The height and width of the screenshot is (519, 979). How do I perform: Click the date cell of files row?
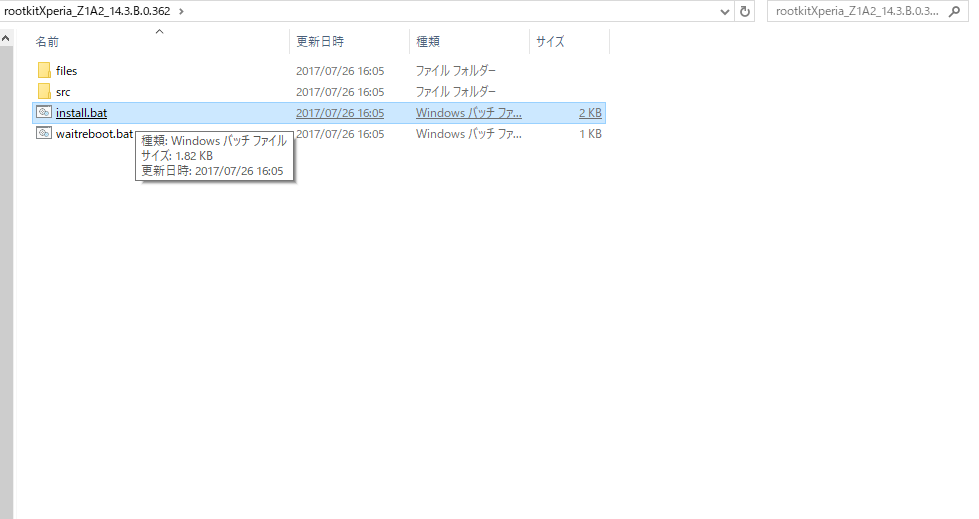point(340,71)
